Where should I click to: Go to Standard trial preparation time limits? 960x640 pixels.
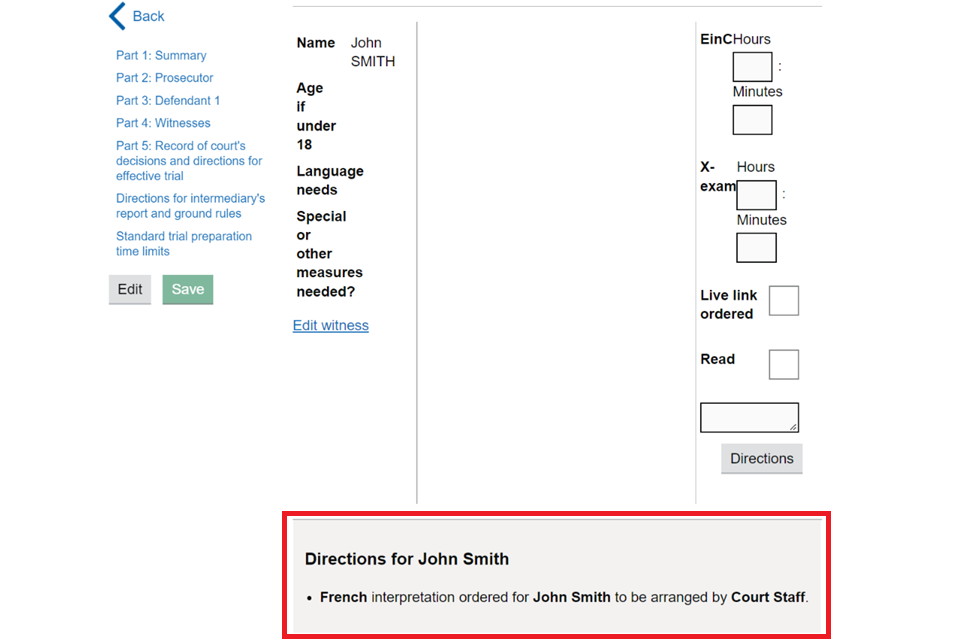coord(184,244)
